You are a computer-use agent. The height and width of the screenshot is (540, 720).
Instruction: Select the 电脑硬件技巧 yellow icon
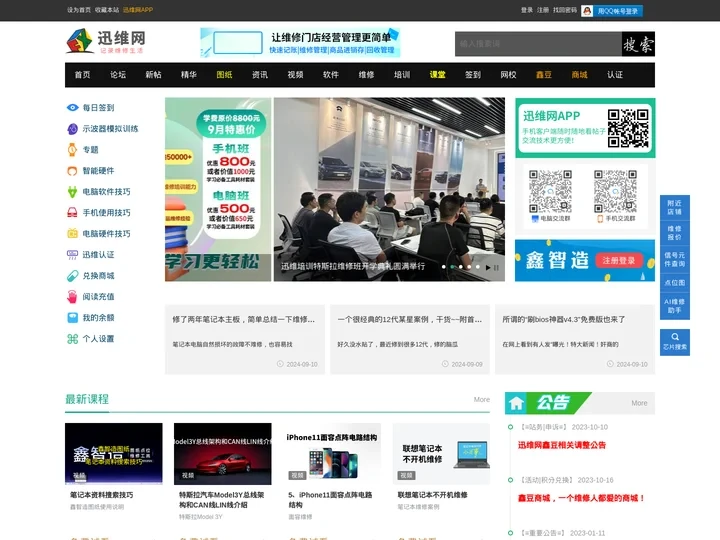73,233
